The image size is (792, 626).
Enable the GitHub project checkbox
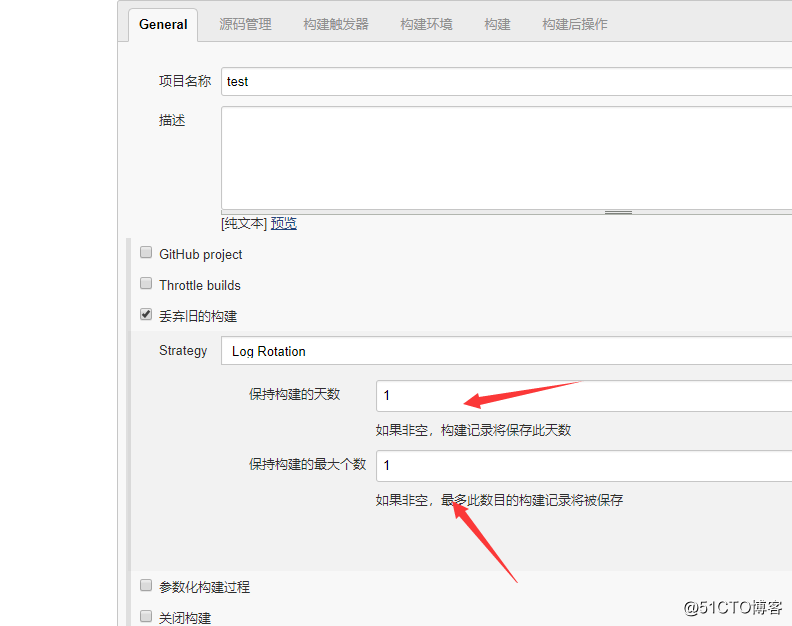(146, 252)
